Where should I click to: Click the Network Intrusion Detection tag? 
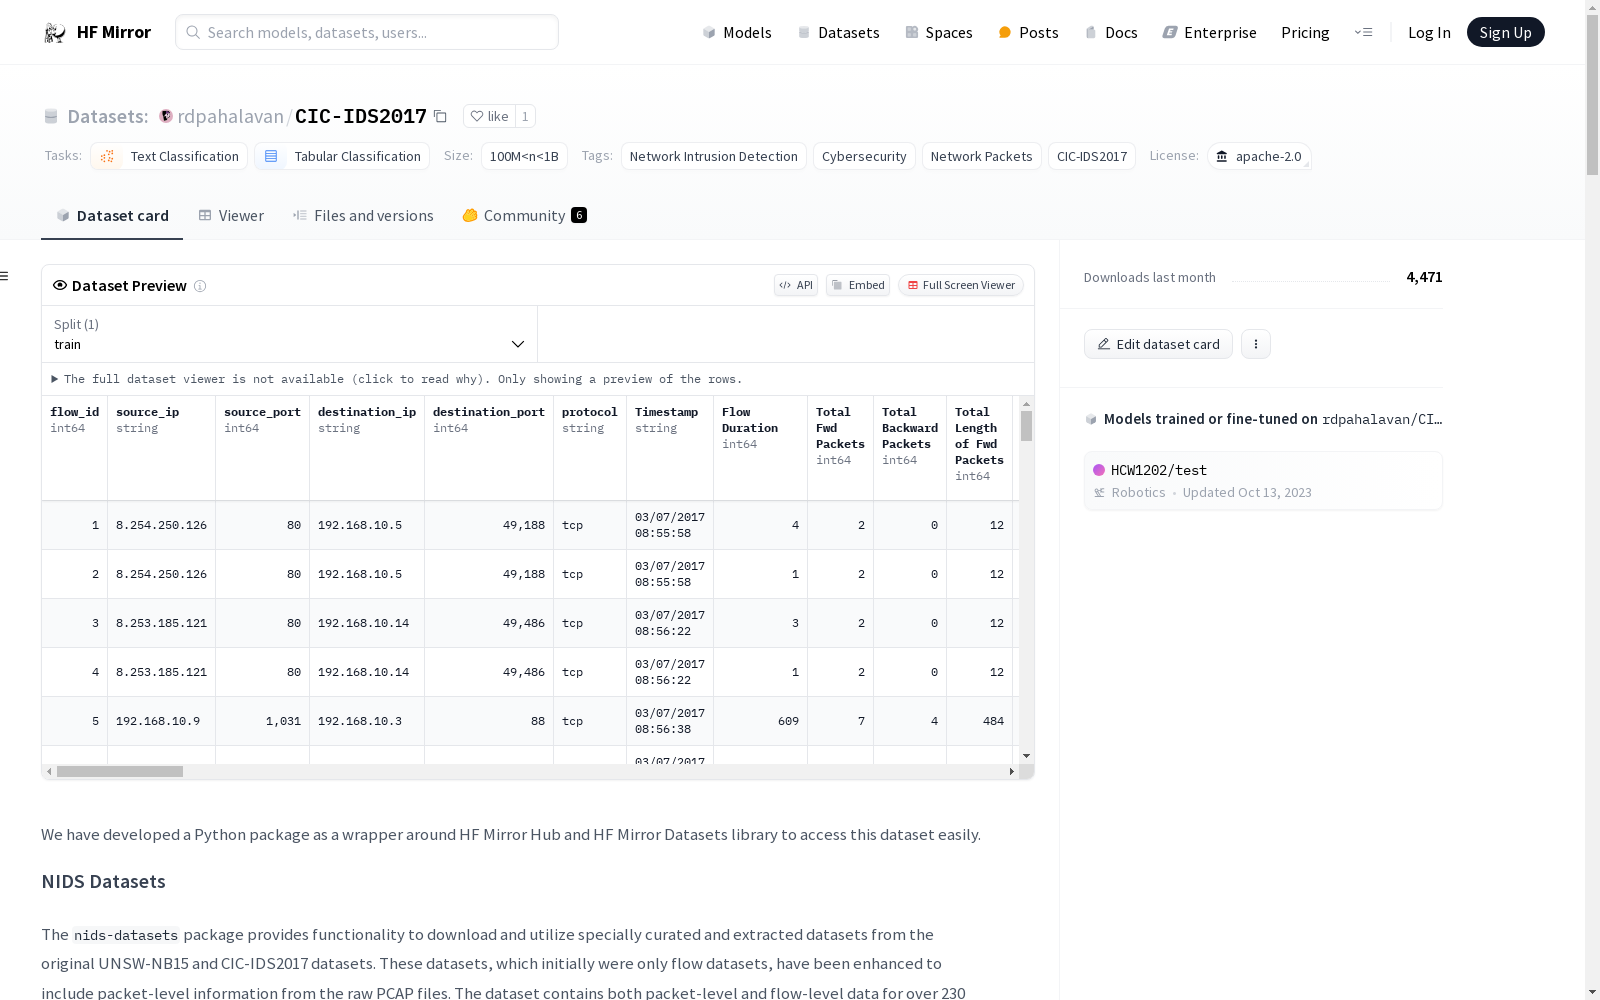point(714,156)
